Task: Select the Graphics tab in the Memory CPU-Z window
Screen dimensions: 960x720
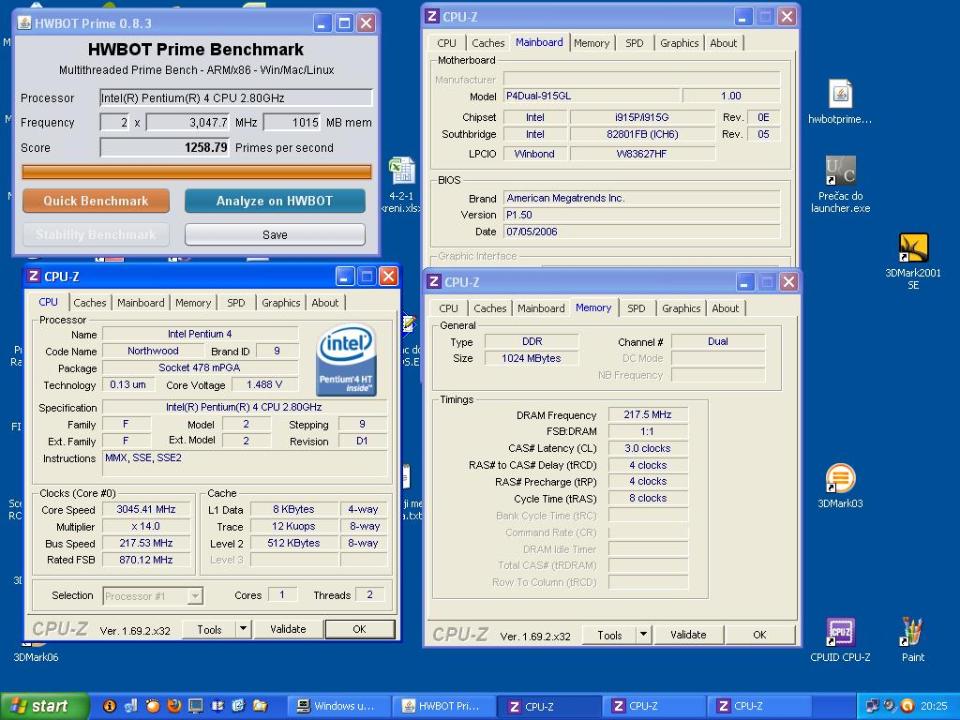Action: click(x=681, y=308)
